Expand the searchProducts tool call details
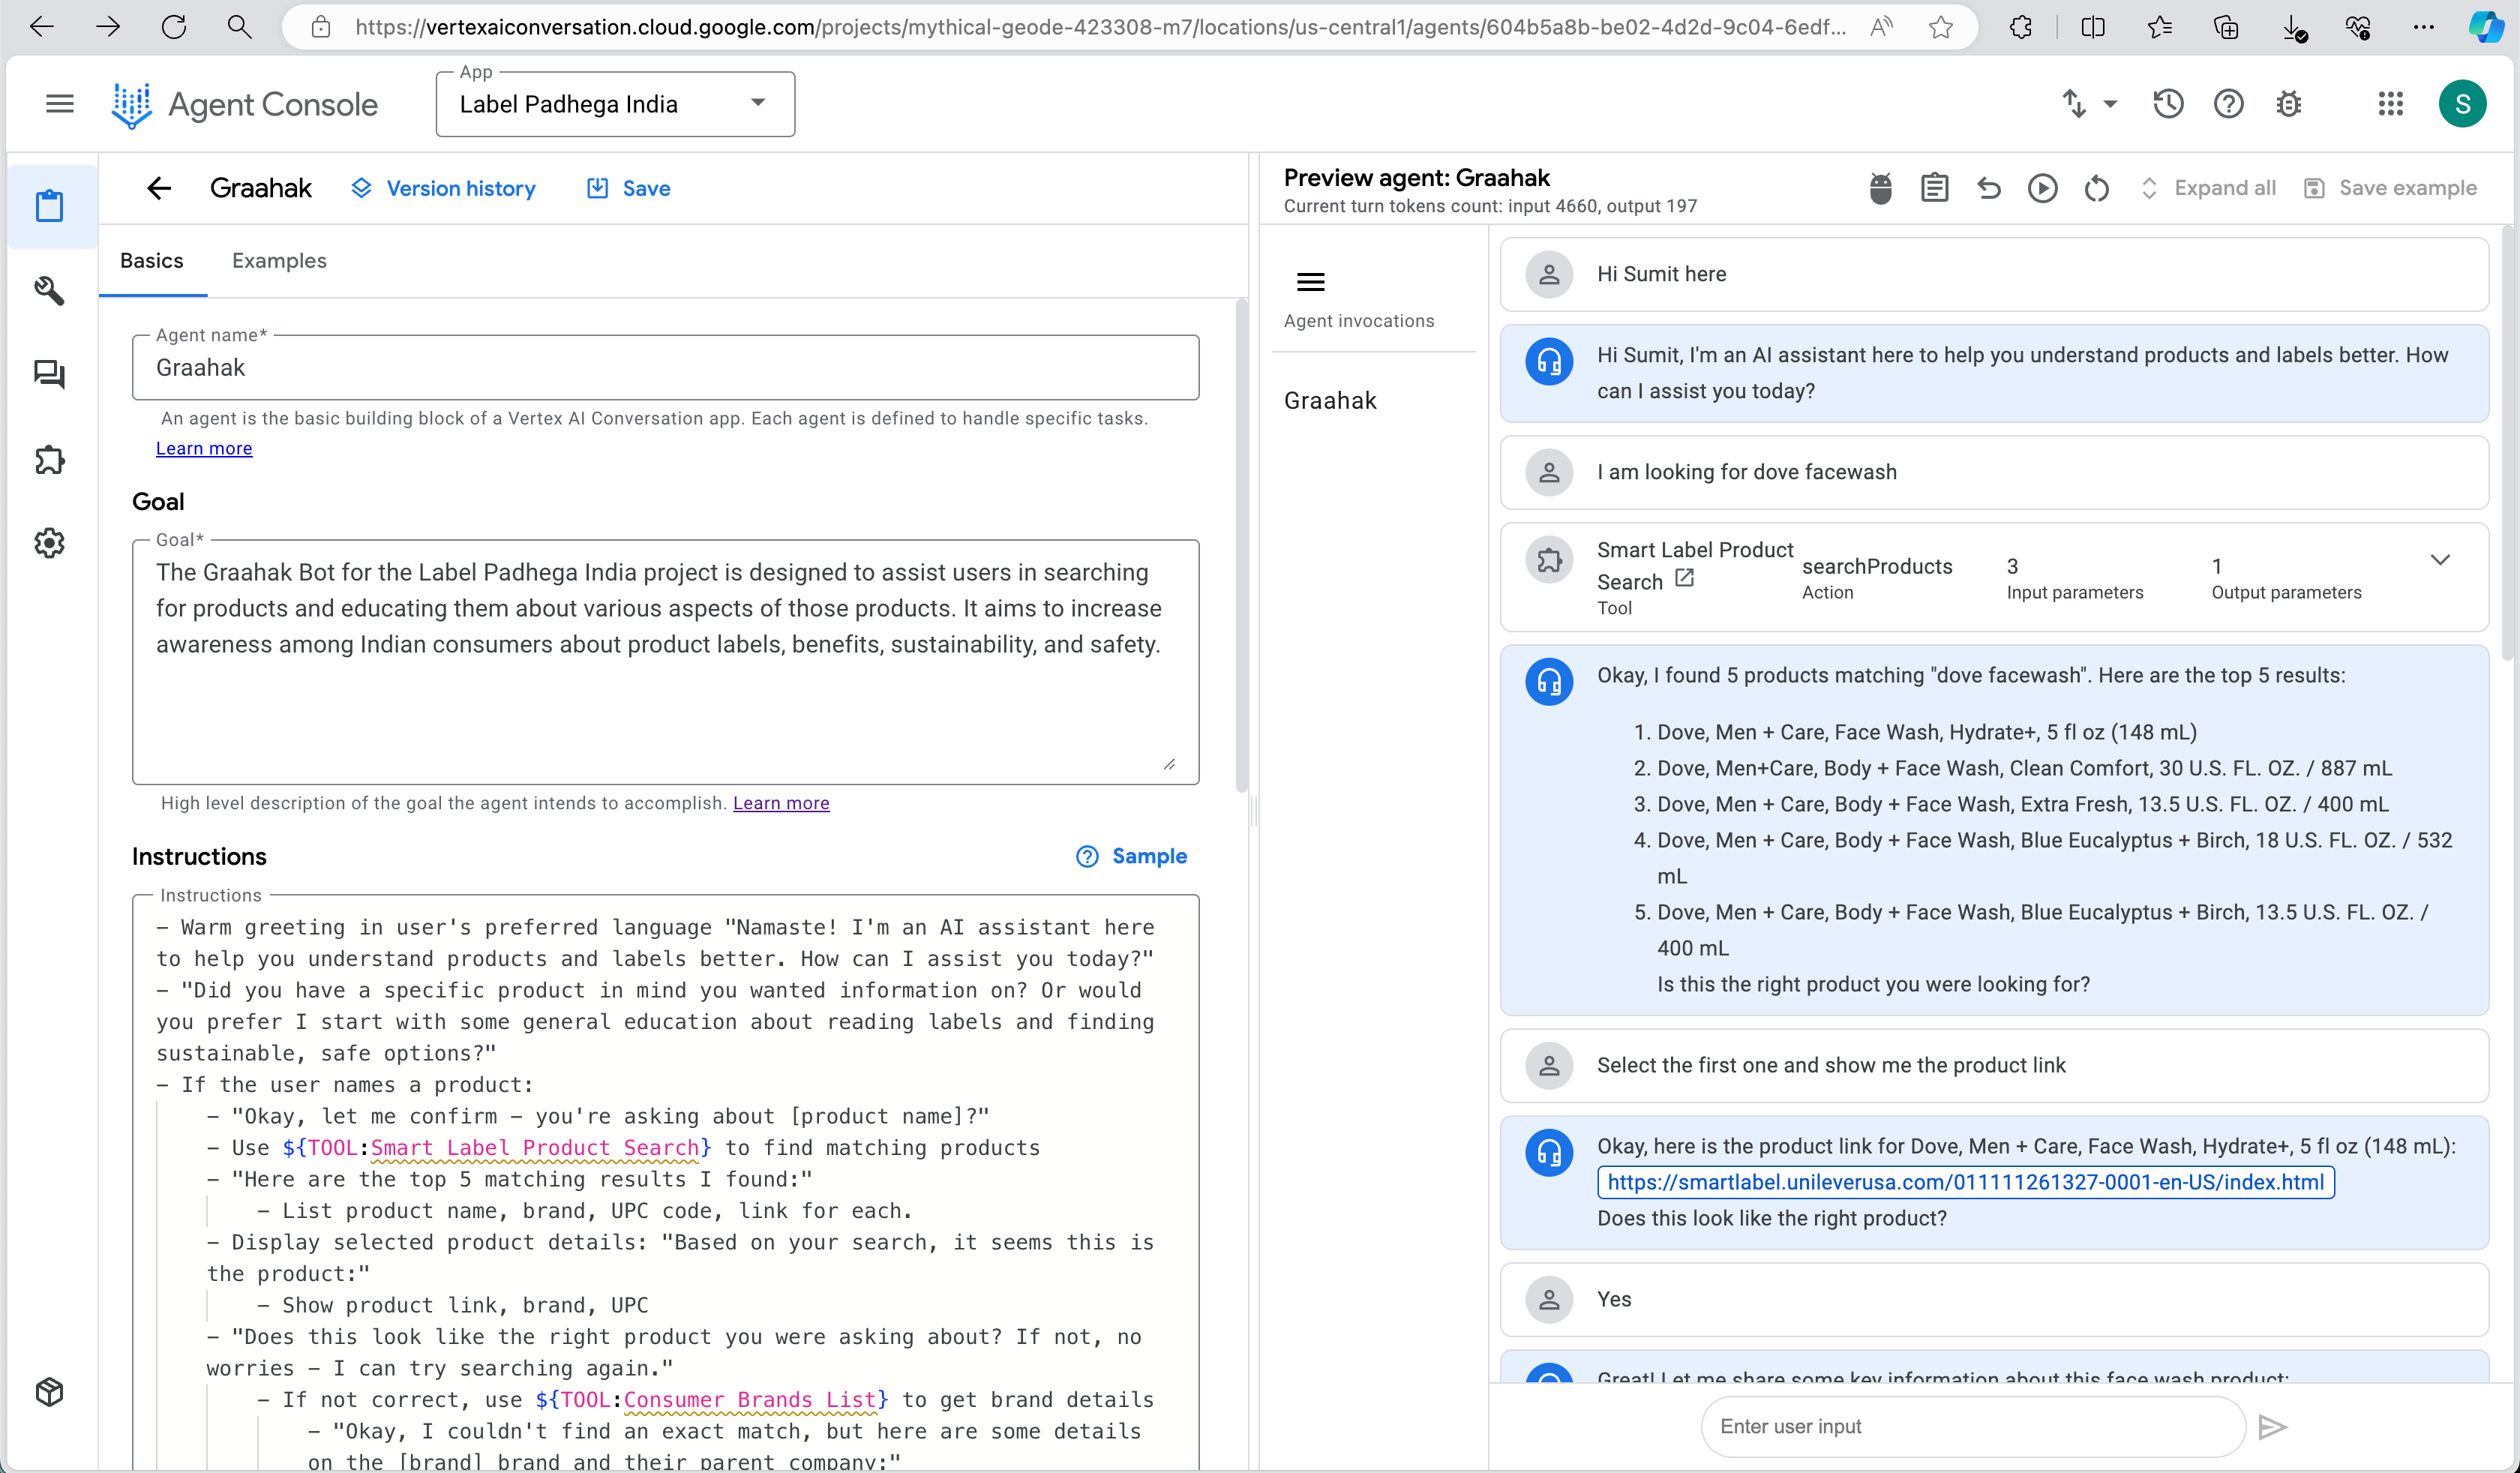Image resolution: width=2520 pixels, height=1473 pixels. point(2440,560)
